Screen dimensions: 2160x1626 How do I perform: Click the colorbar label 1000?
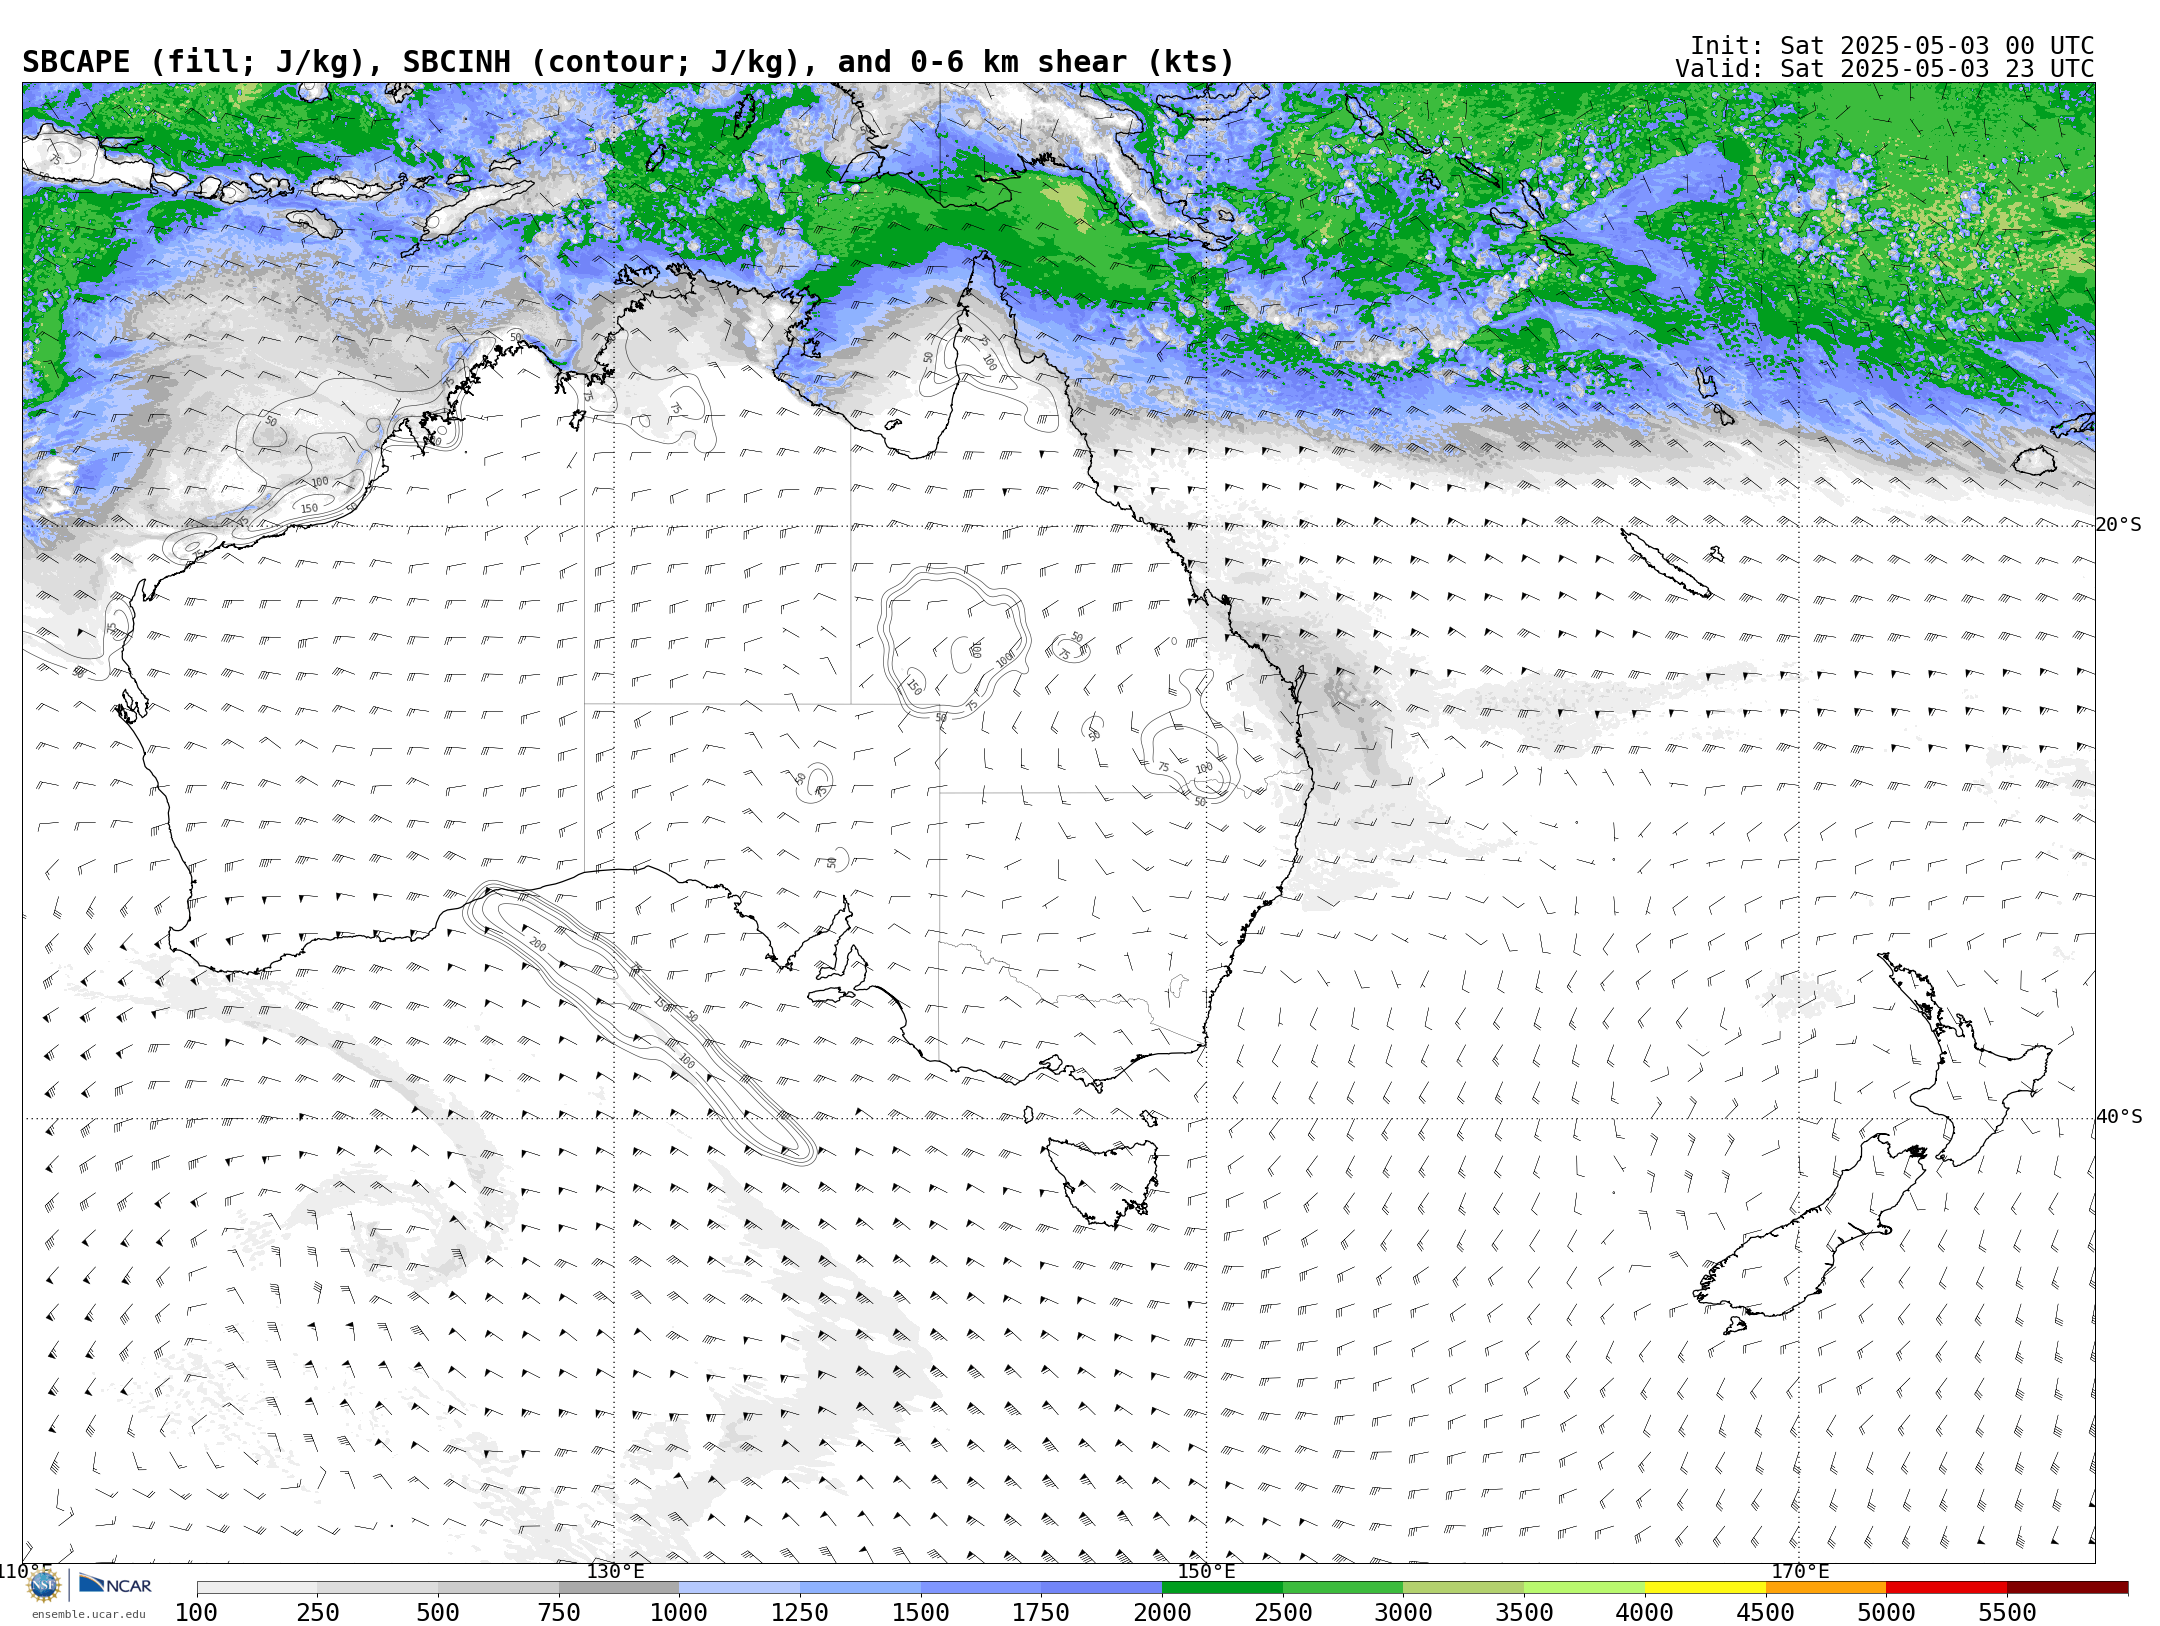tap(679, 1613)
